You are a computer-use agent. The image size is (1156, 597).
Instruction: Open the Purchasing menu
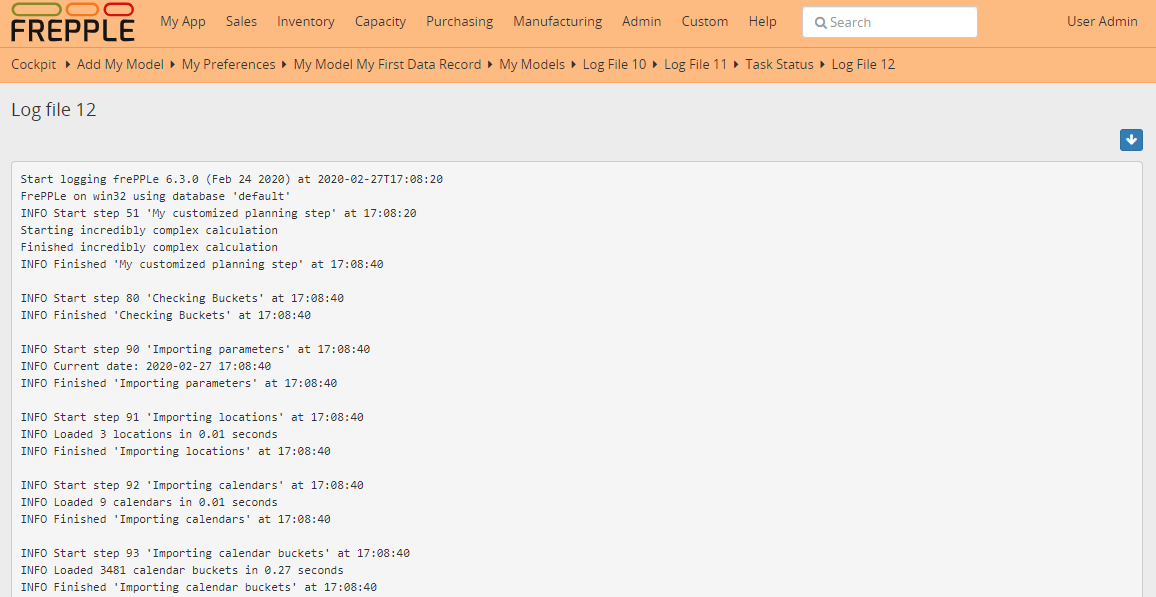click(459, 21)
